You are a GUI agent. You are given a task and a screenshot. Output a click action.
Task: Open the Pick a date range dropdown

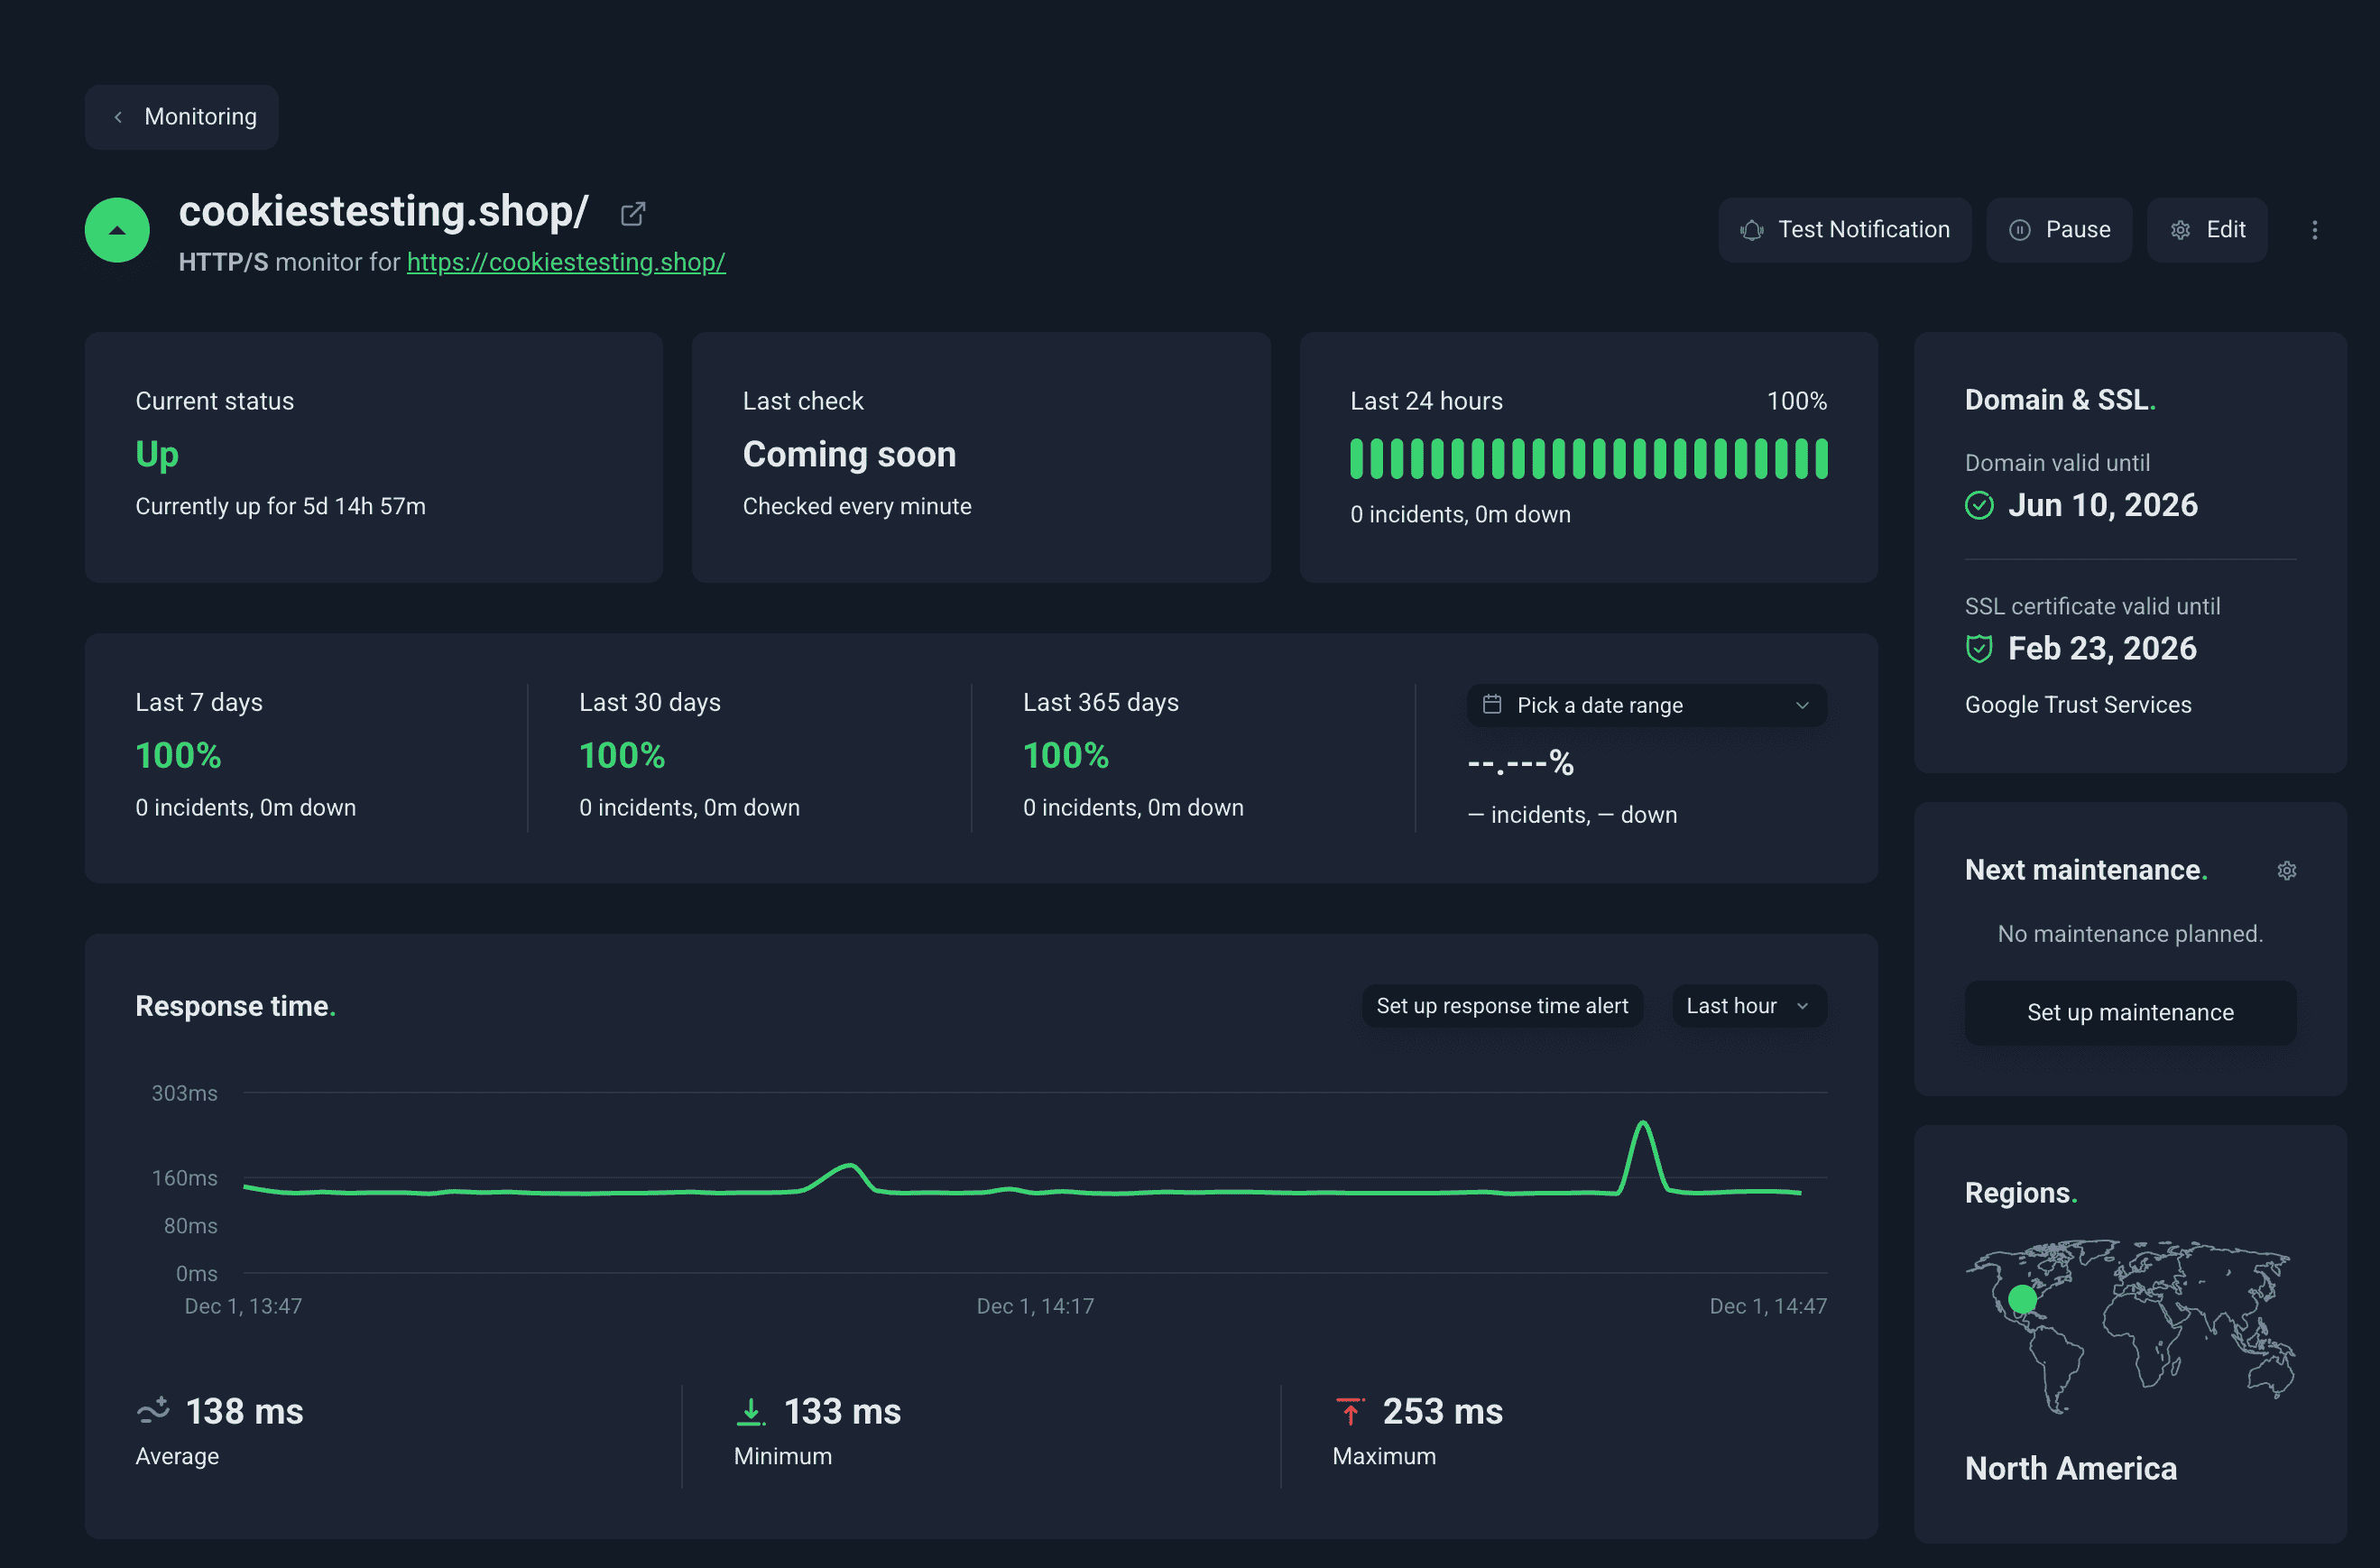click(x=1646, y=705)
